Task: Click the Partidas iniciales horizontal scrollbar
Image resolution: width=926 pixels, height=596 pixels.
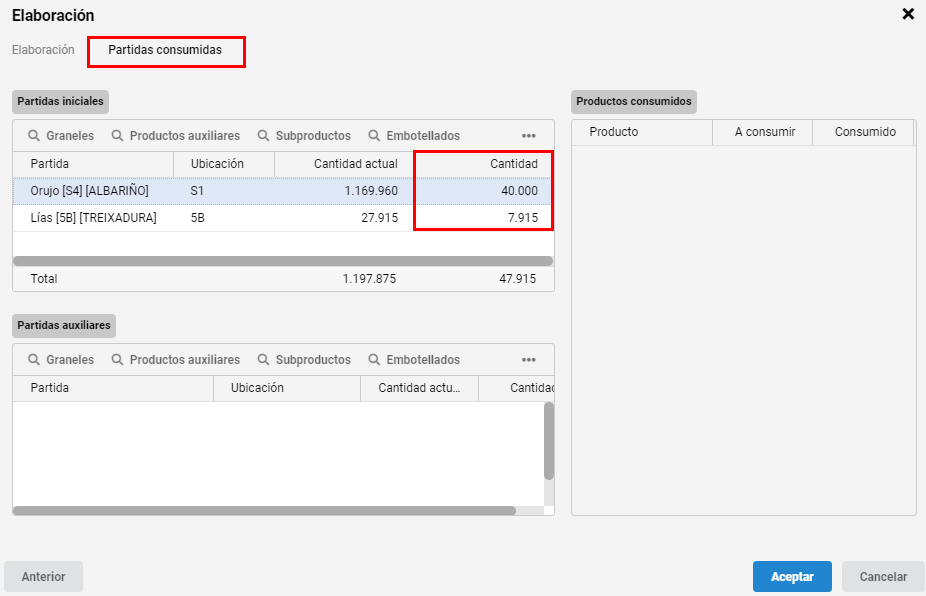Action: [x=283, y=261]
